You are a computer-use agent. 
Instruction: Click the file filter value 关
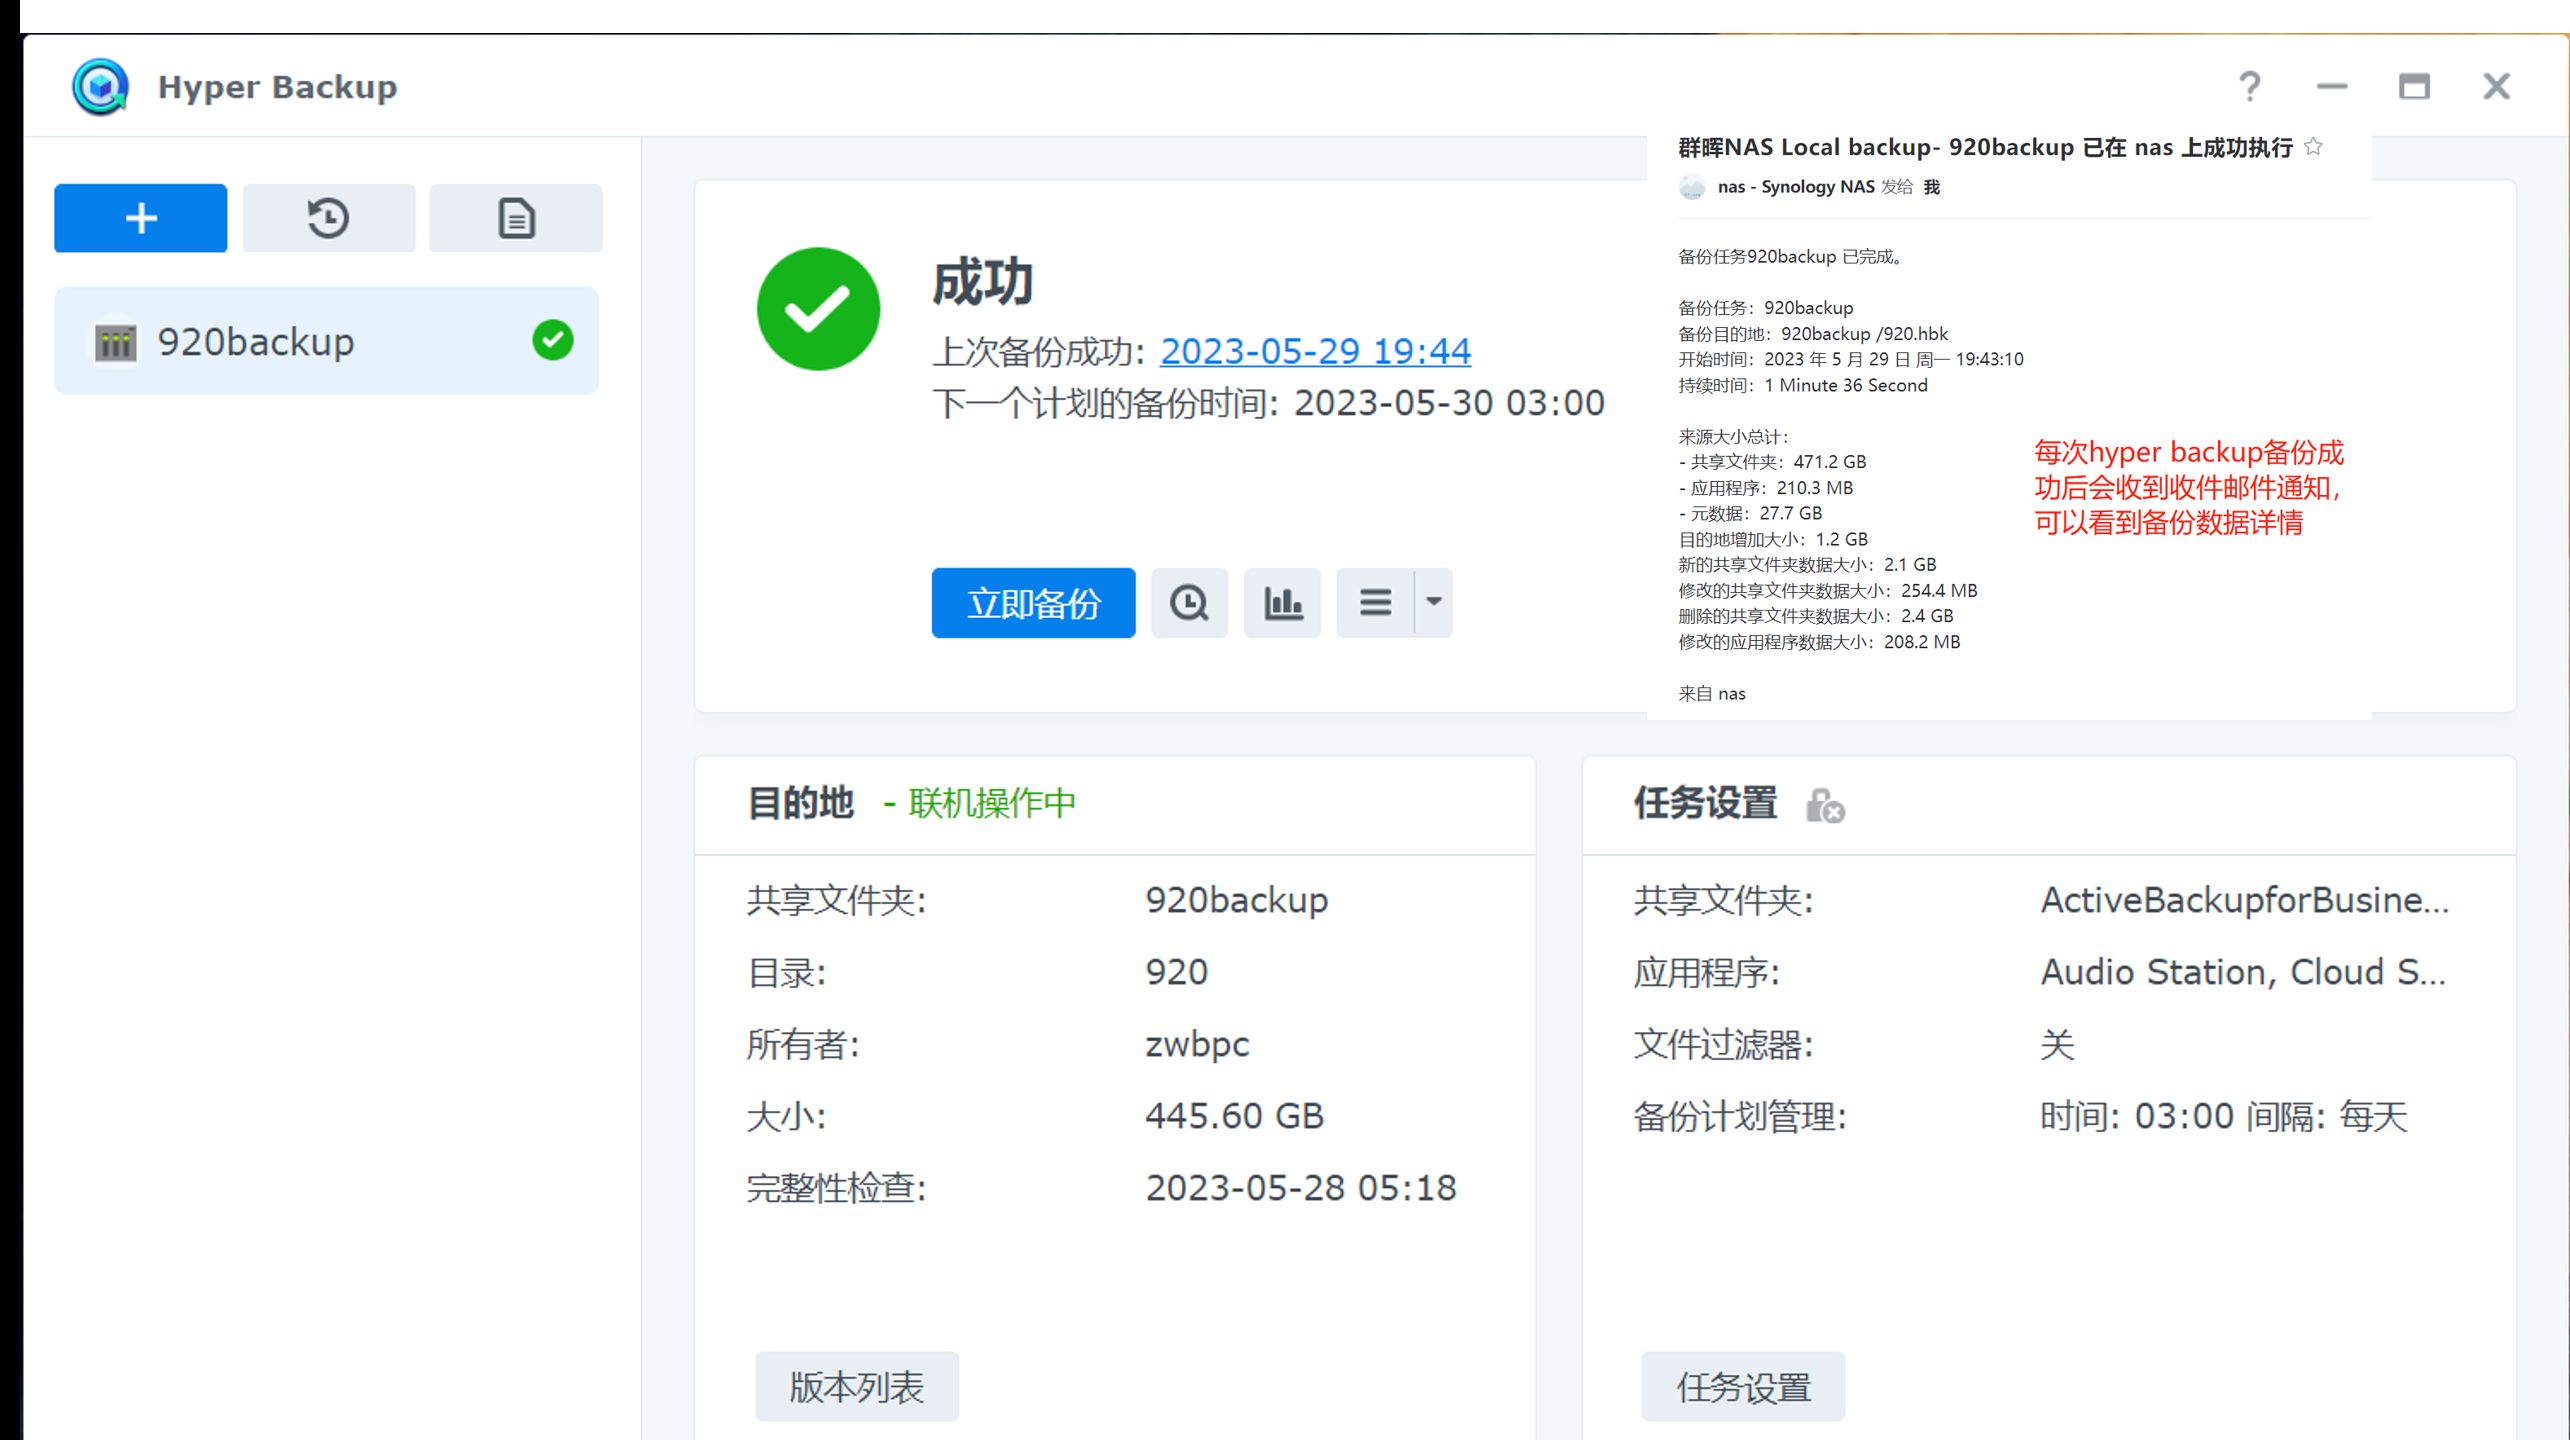(2058, 1045)
